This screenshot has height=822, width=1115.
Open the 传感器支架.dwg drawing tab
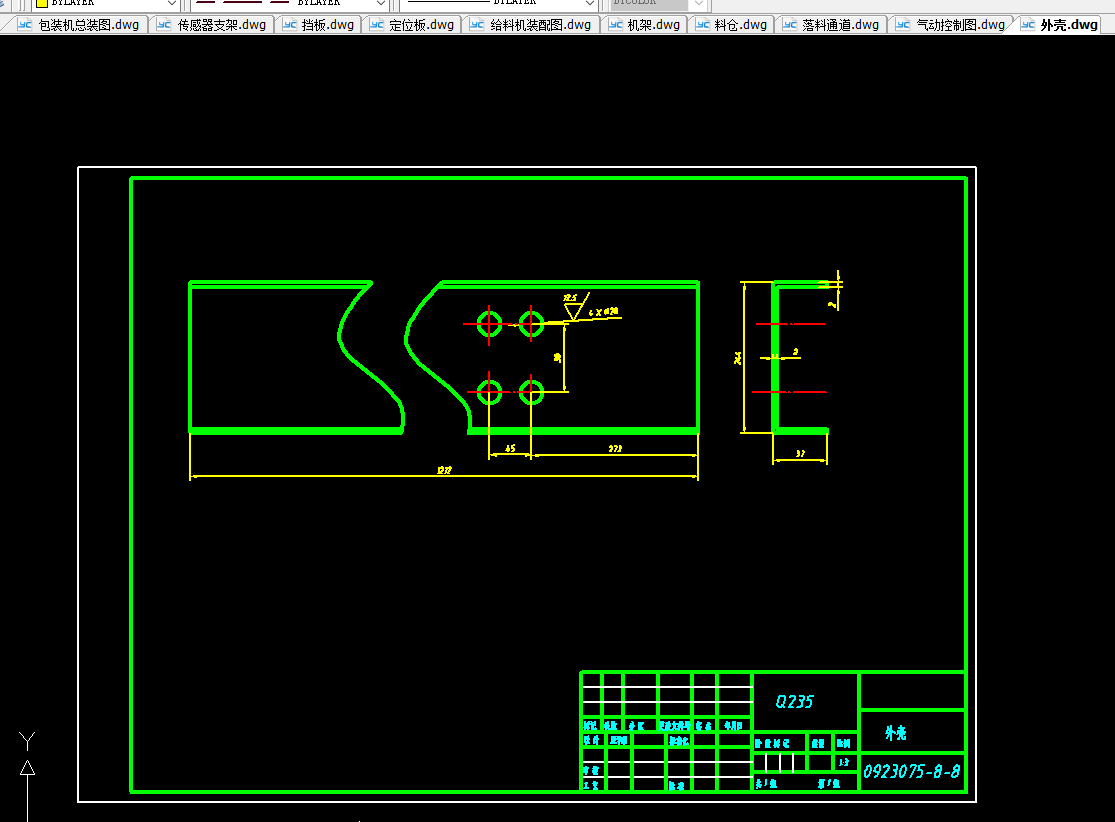[213, 25]
